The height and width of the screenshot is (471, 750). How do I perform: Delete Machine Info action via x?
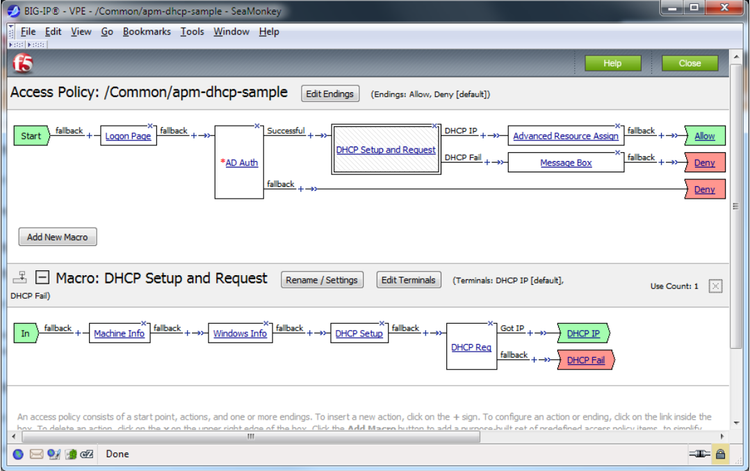coord(143,323)
